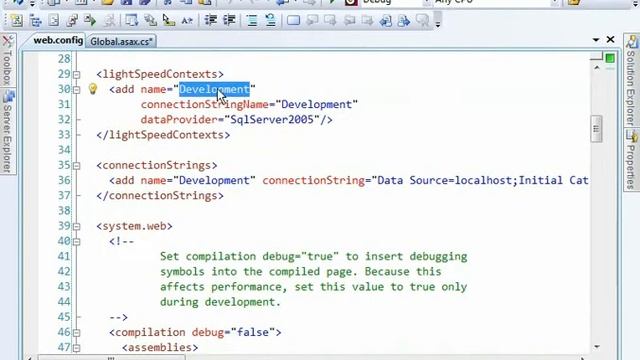Image resolution: width=640 pixels, height=360 pixels.
Task: Open the Server Explorer side panel
Action: click(x=7, y=131)
